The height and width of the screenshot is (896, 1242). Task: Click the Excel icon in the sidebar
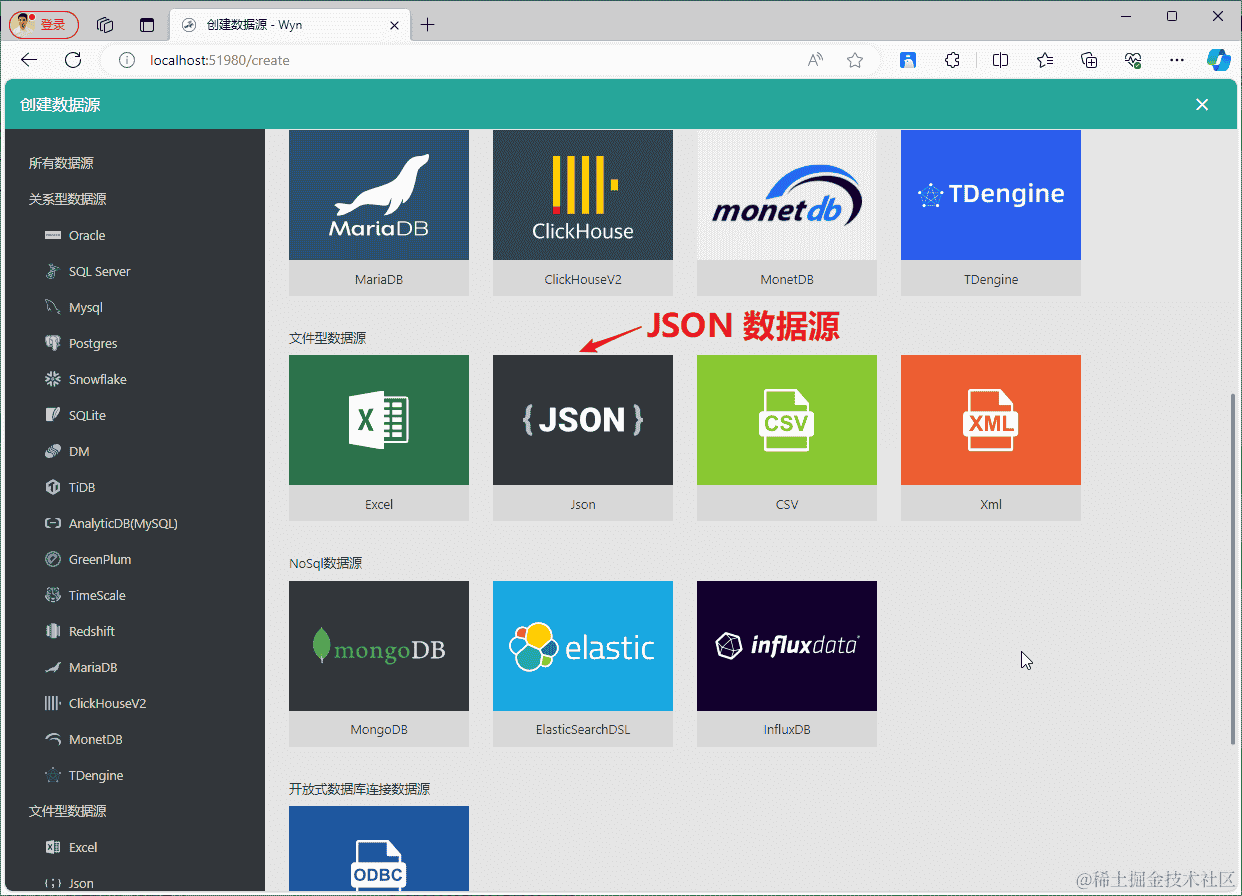pos(53,847)
